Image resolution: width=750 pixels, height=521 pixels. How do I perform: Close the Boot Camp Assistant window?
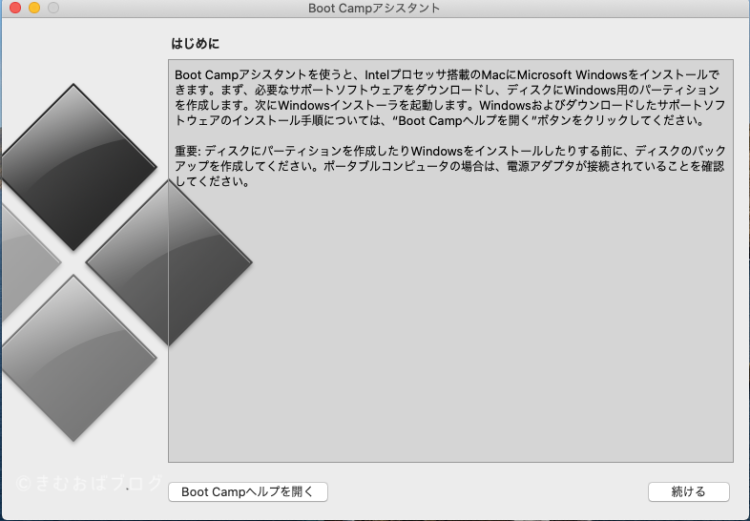click(15, 8)
